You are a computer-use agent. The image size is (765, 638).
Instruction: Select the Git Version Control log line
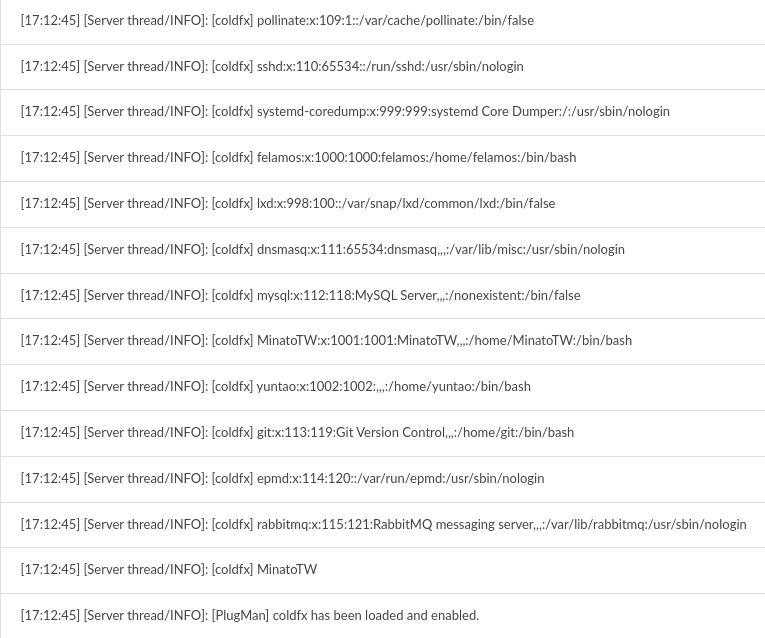(x=297, y=432)
